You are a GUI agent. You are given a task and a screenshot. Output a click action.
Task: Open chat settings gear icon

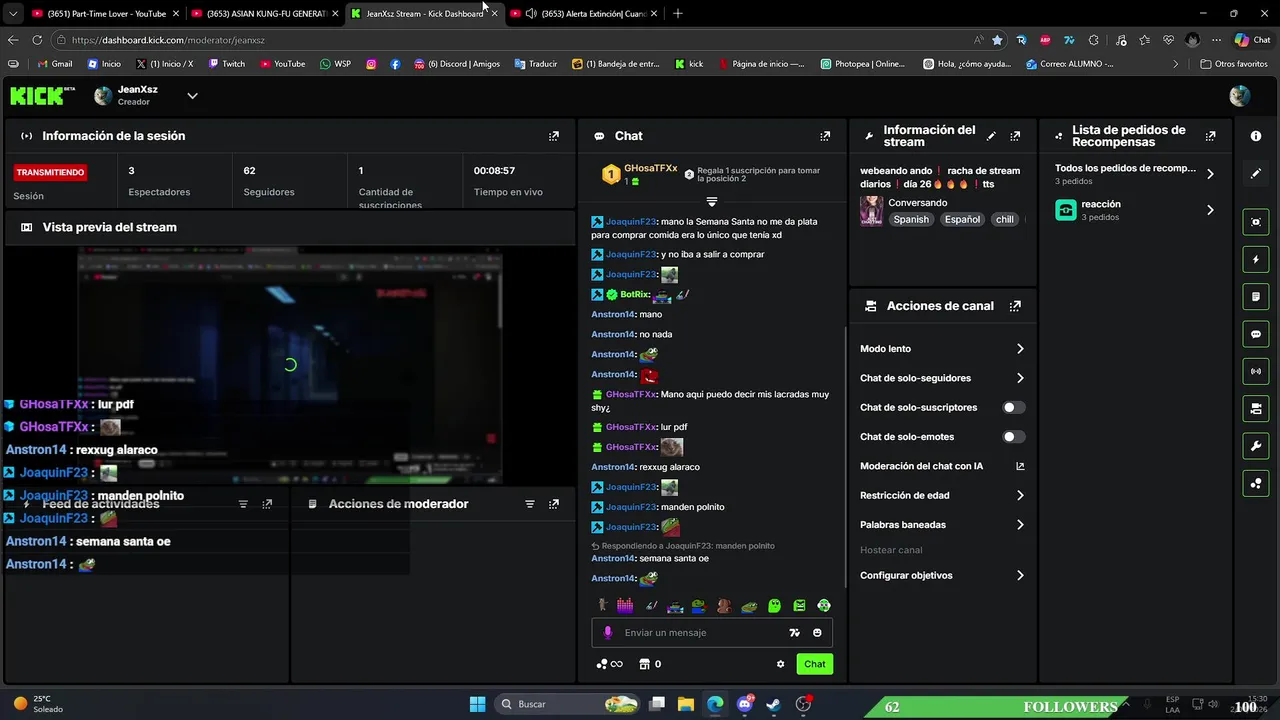click(x=781, y=664)
